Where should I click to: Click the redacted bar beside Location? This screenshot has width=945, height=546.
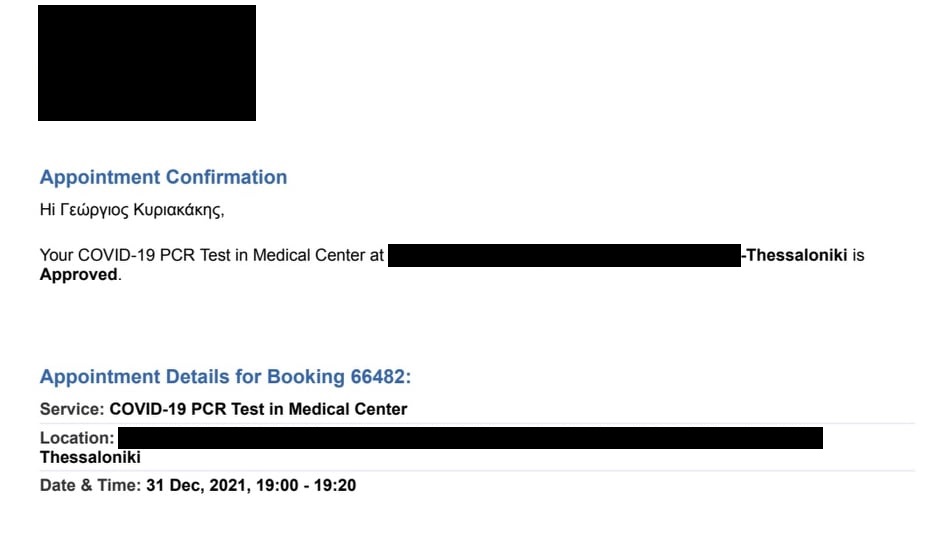coord(470,438)
